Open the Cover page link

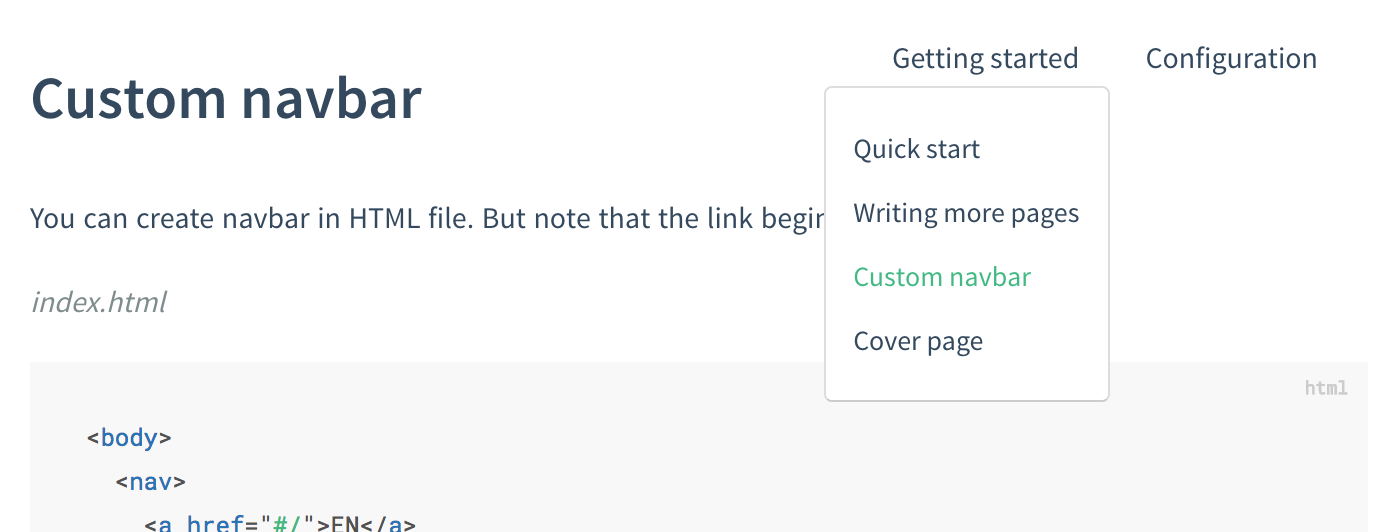click(x=918, y=342)
